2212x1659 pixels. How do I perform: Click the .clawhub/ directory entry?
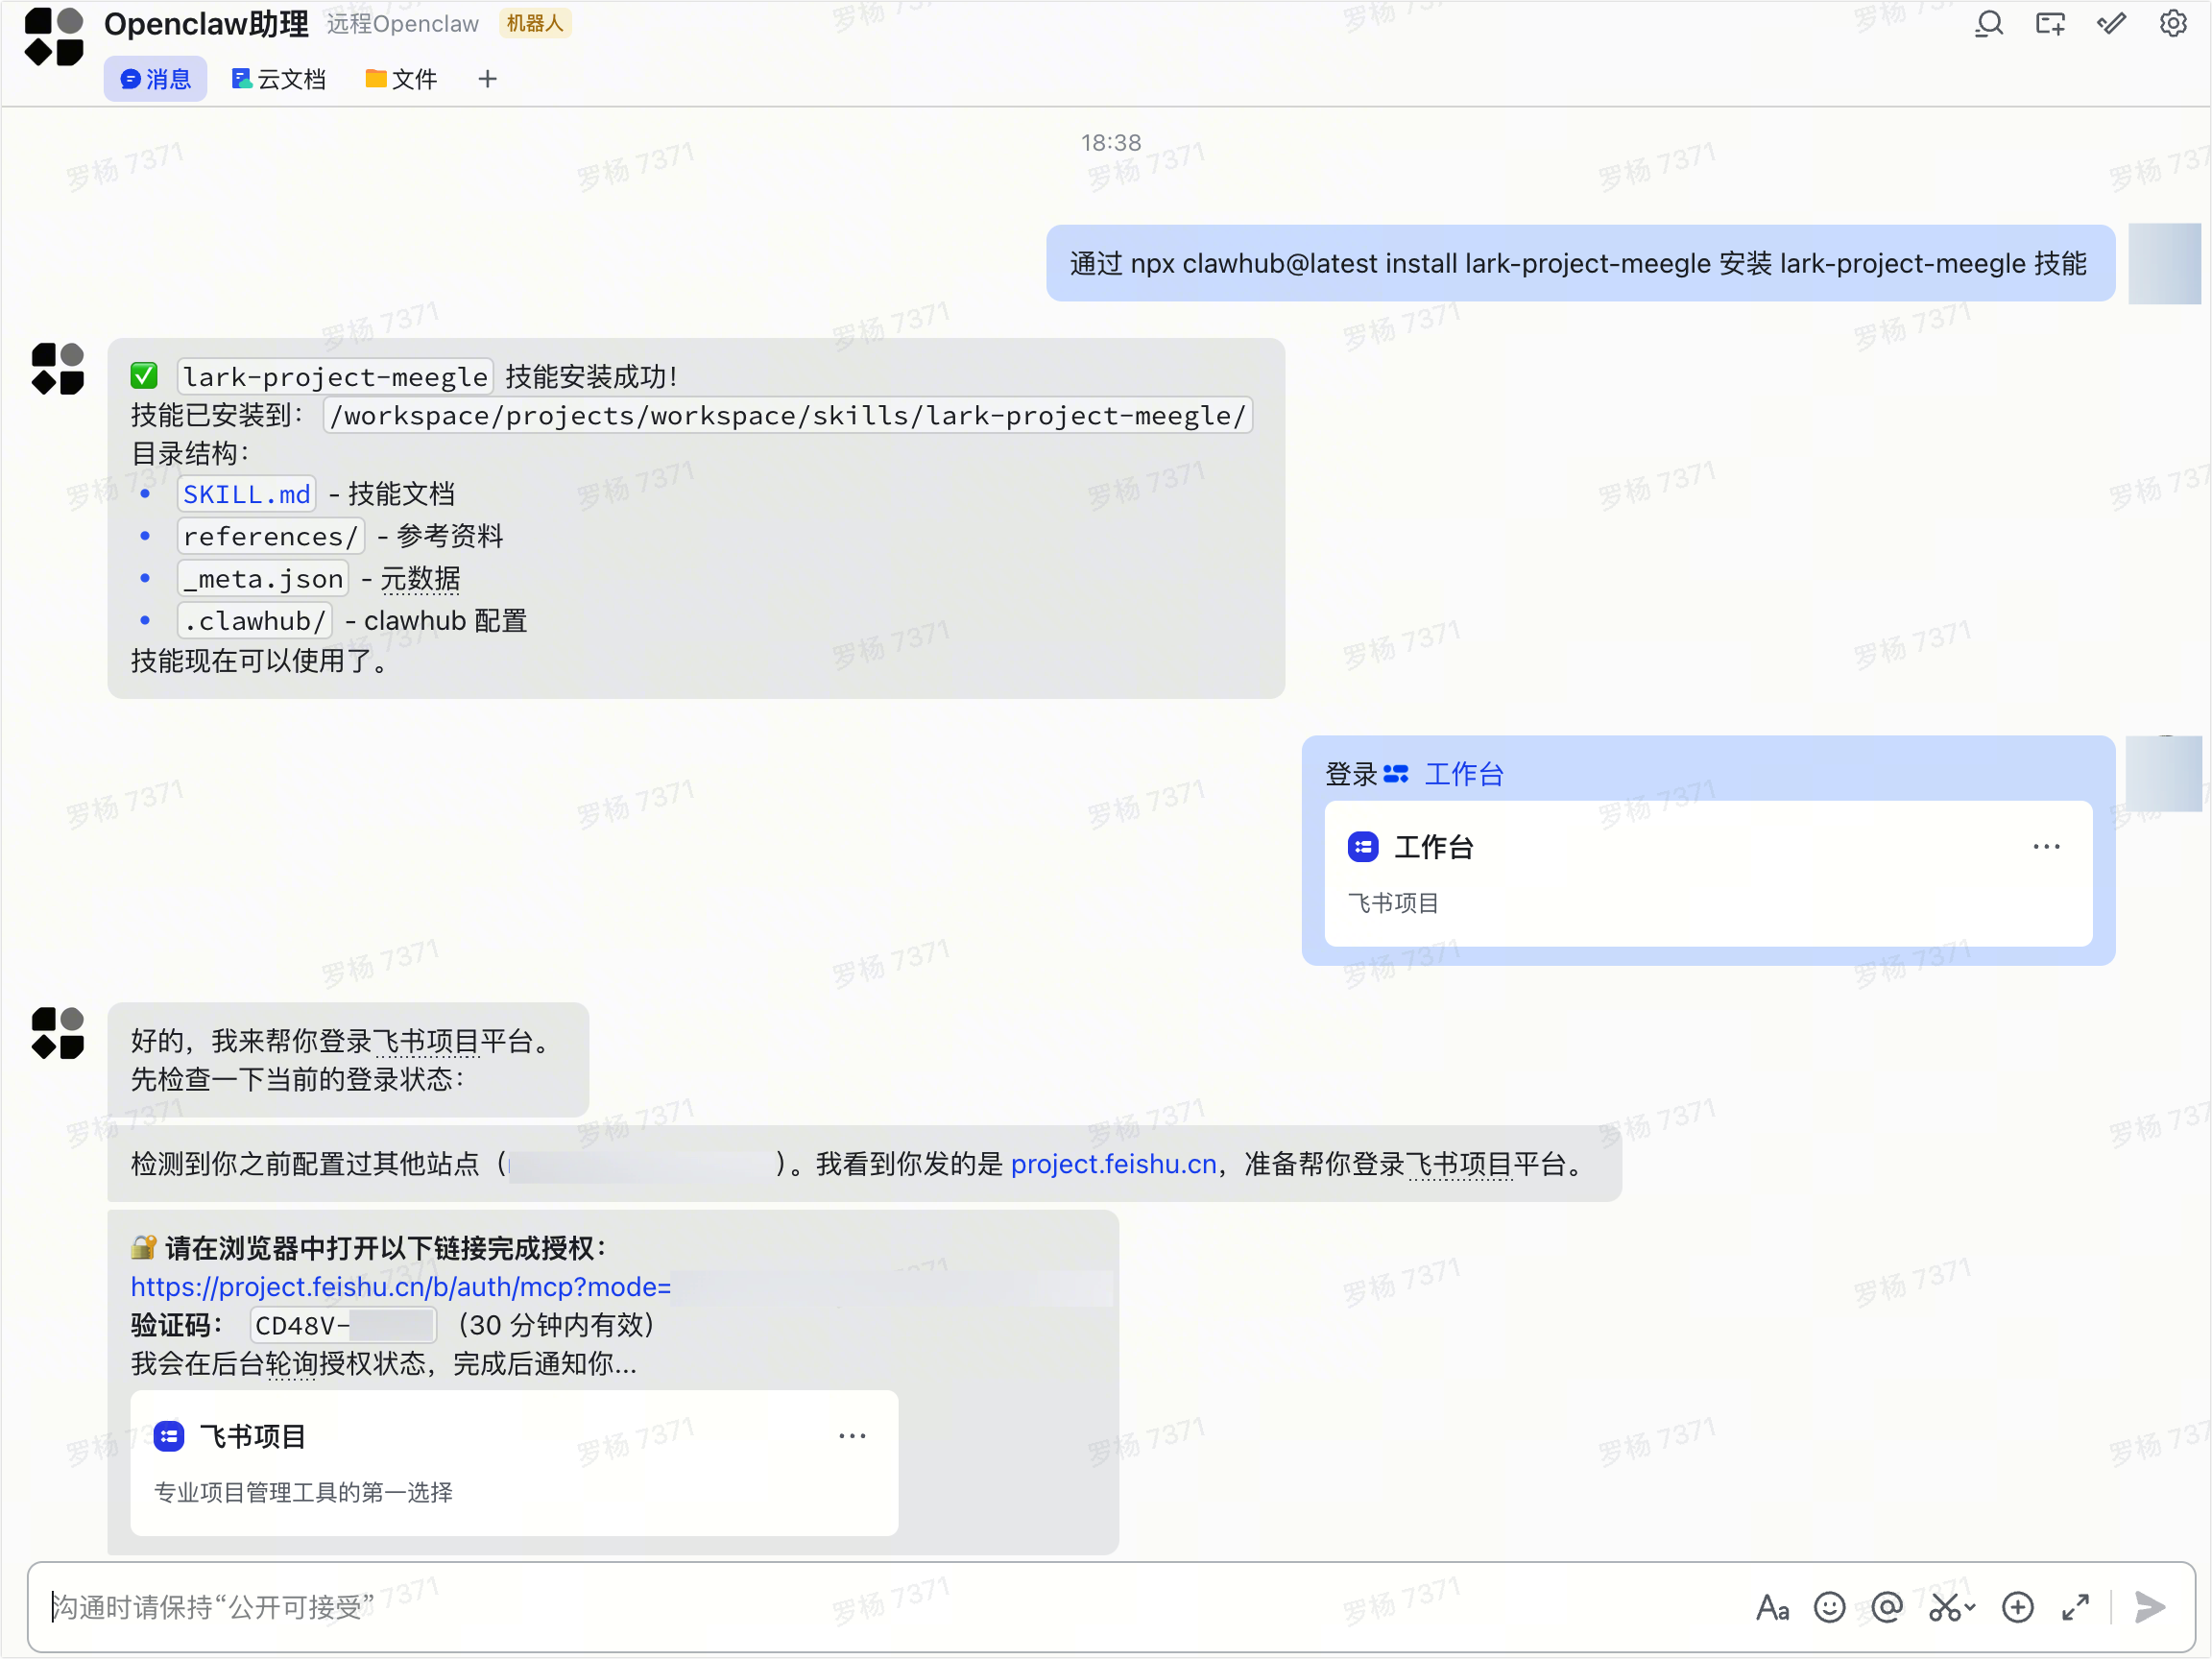point(255,621)
